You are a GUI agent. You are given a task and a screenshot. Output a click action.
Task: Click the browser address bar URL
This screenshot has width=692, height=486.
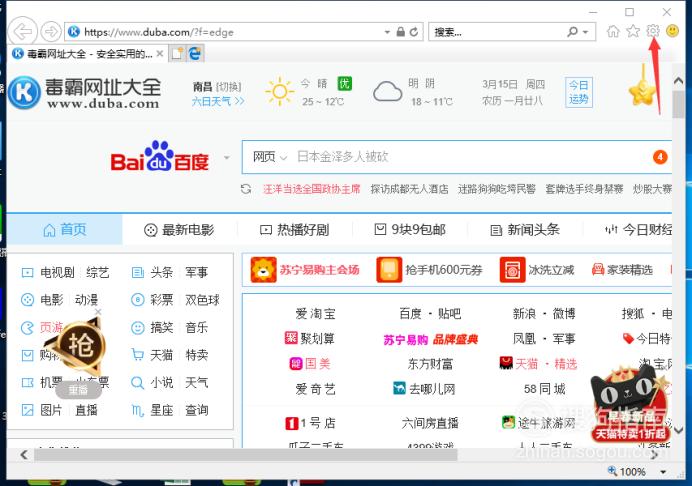pyautogui.click(x=159, y=32)
